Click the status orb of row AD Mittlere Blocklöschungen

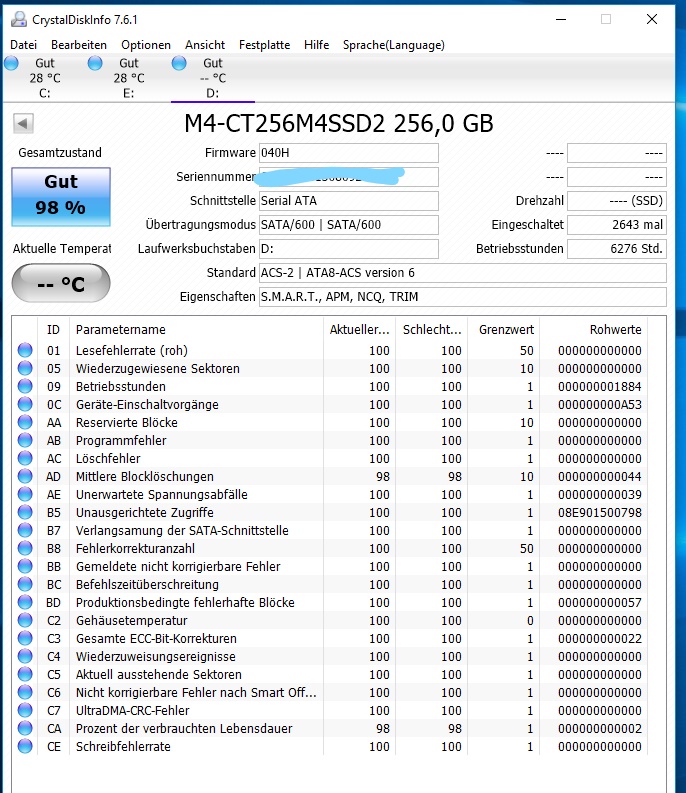click(25, 476)
